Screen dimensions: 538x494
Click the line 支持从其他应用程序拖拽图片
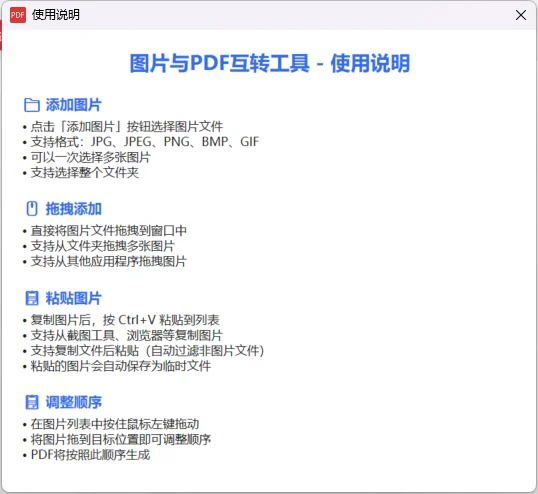[x=108, y=261]
